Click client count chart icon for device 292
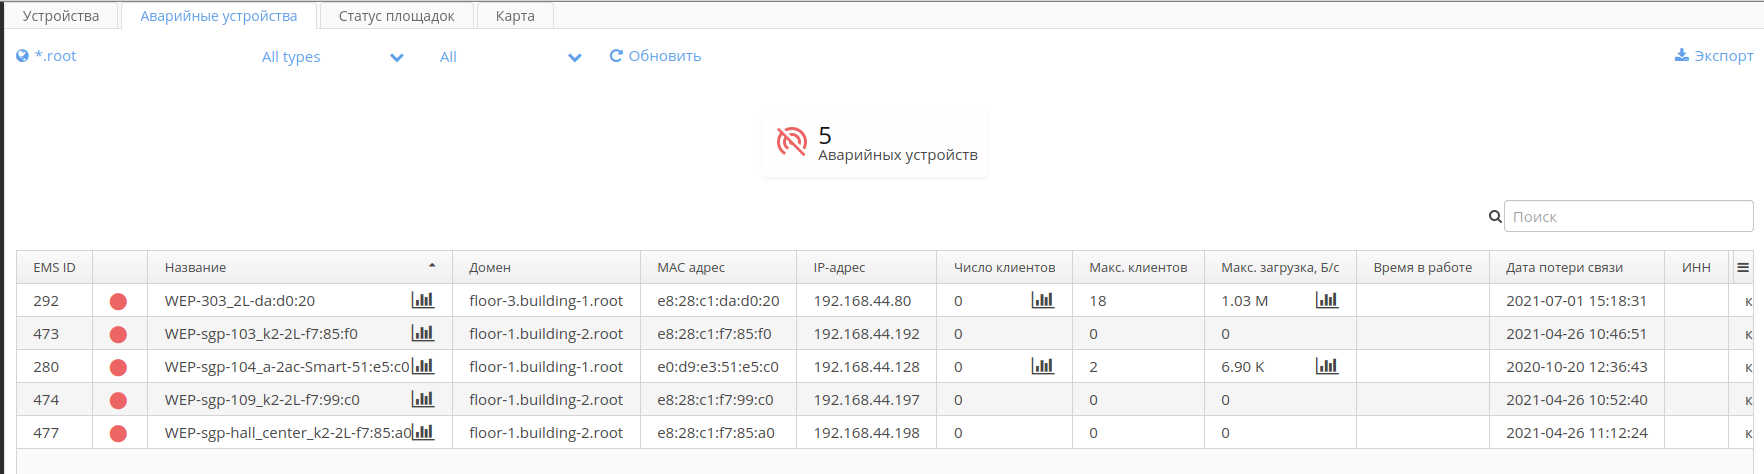The image size is (1764, 474). 1043,300
